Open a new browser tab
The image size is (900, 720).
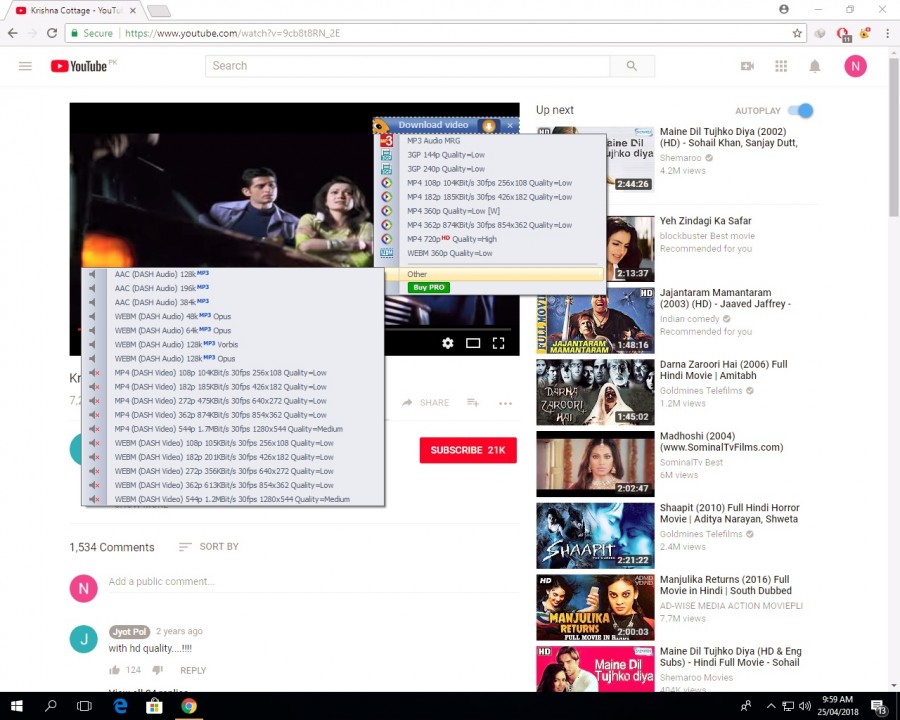pyautogui.click(x=158, y=11)
